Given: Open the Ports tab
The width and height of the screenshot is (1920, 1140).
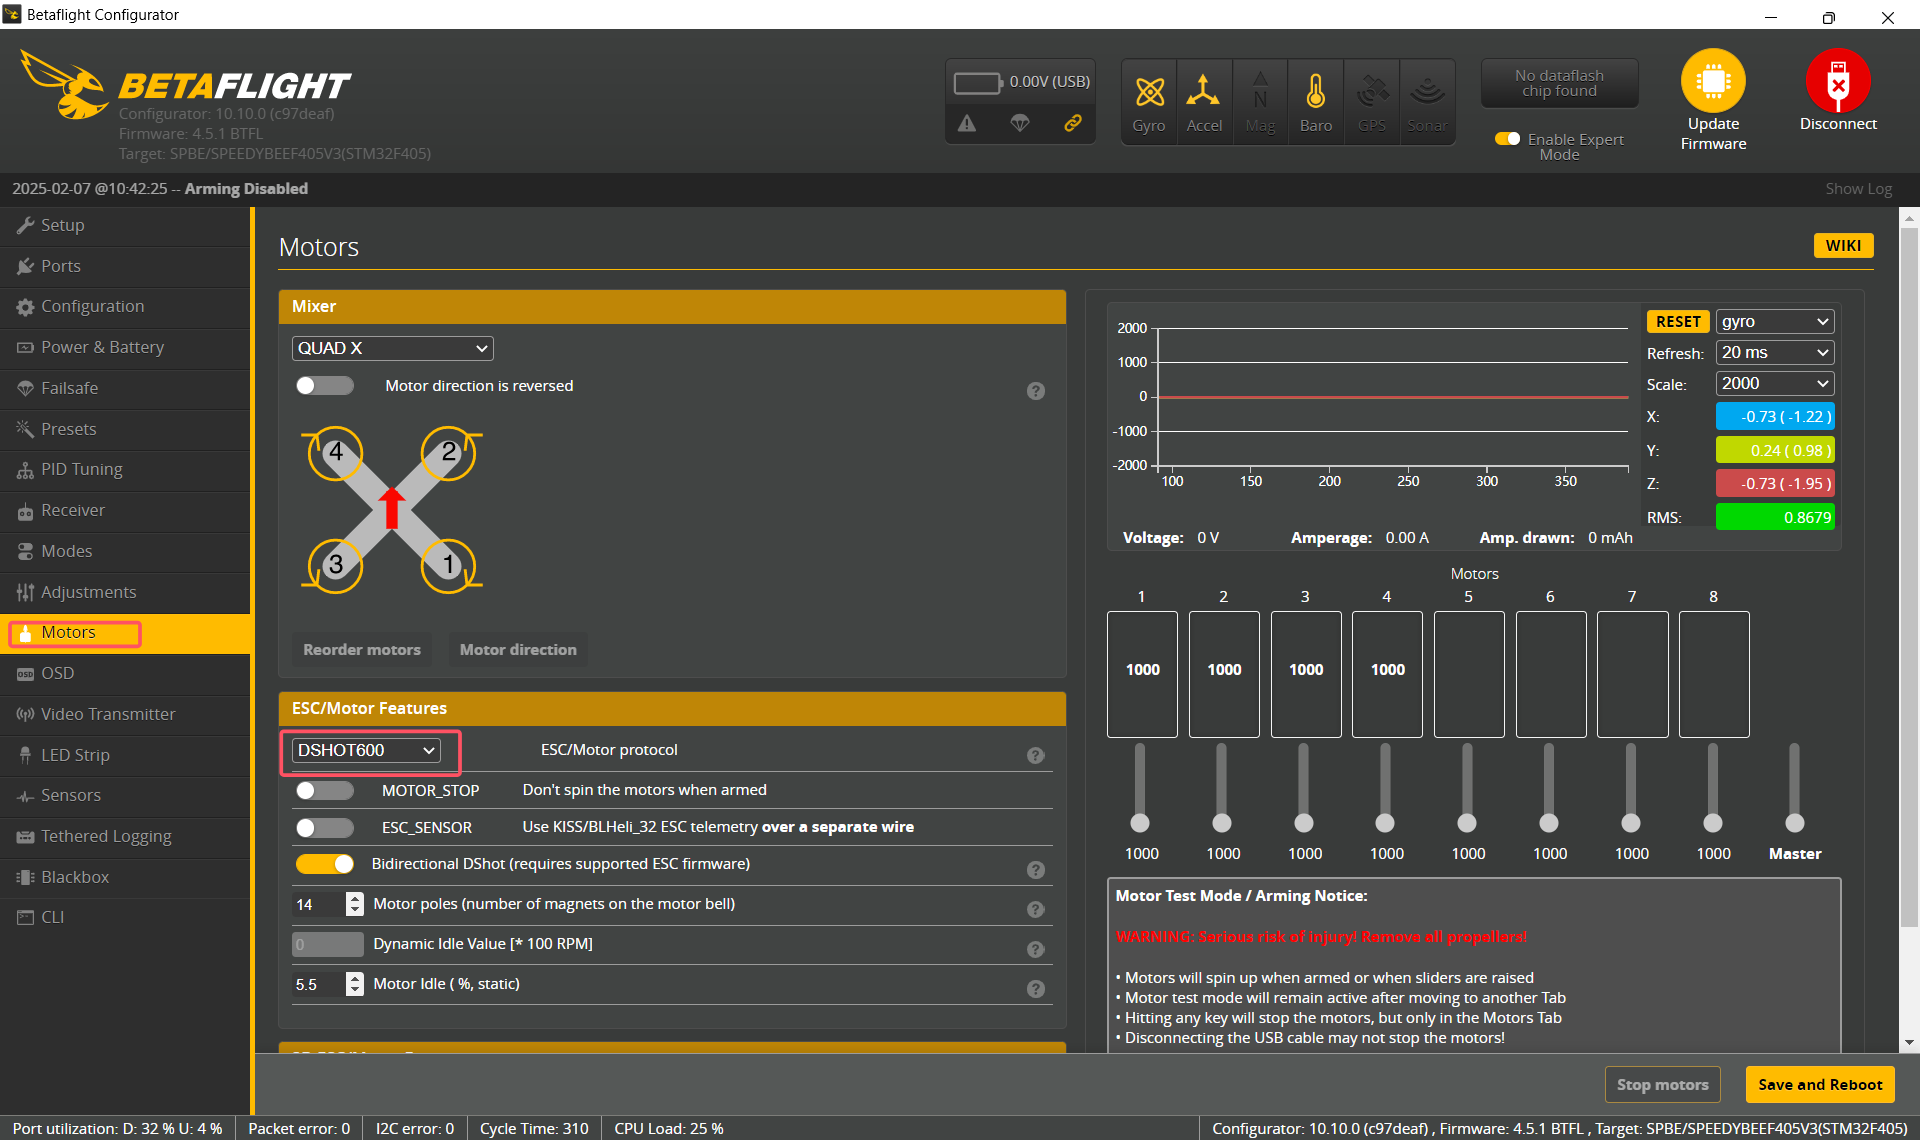Looking at the screenshot, I should point(125,267).
